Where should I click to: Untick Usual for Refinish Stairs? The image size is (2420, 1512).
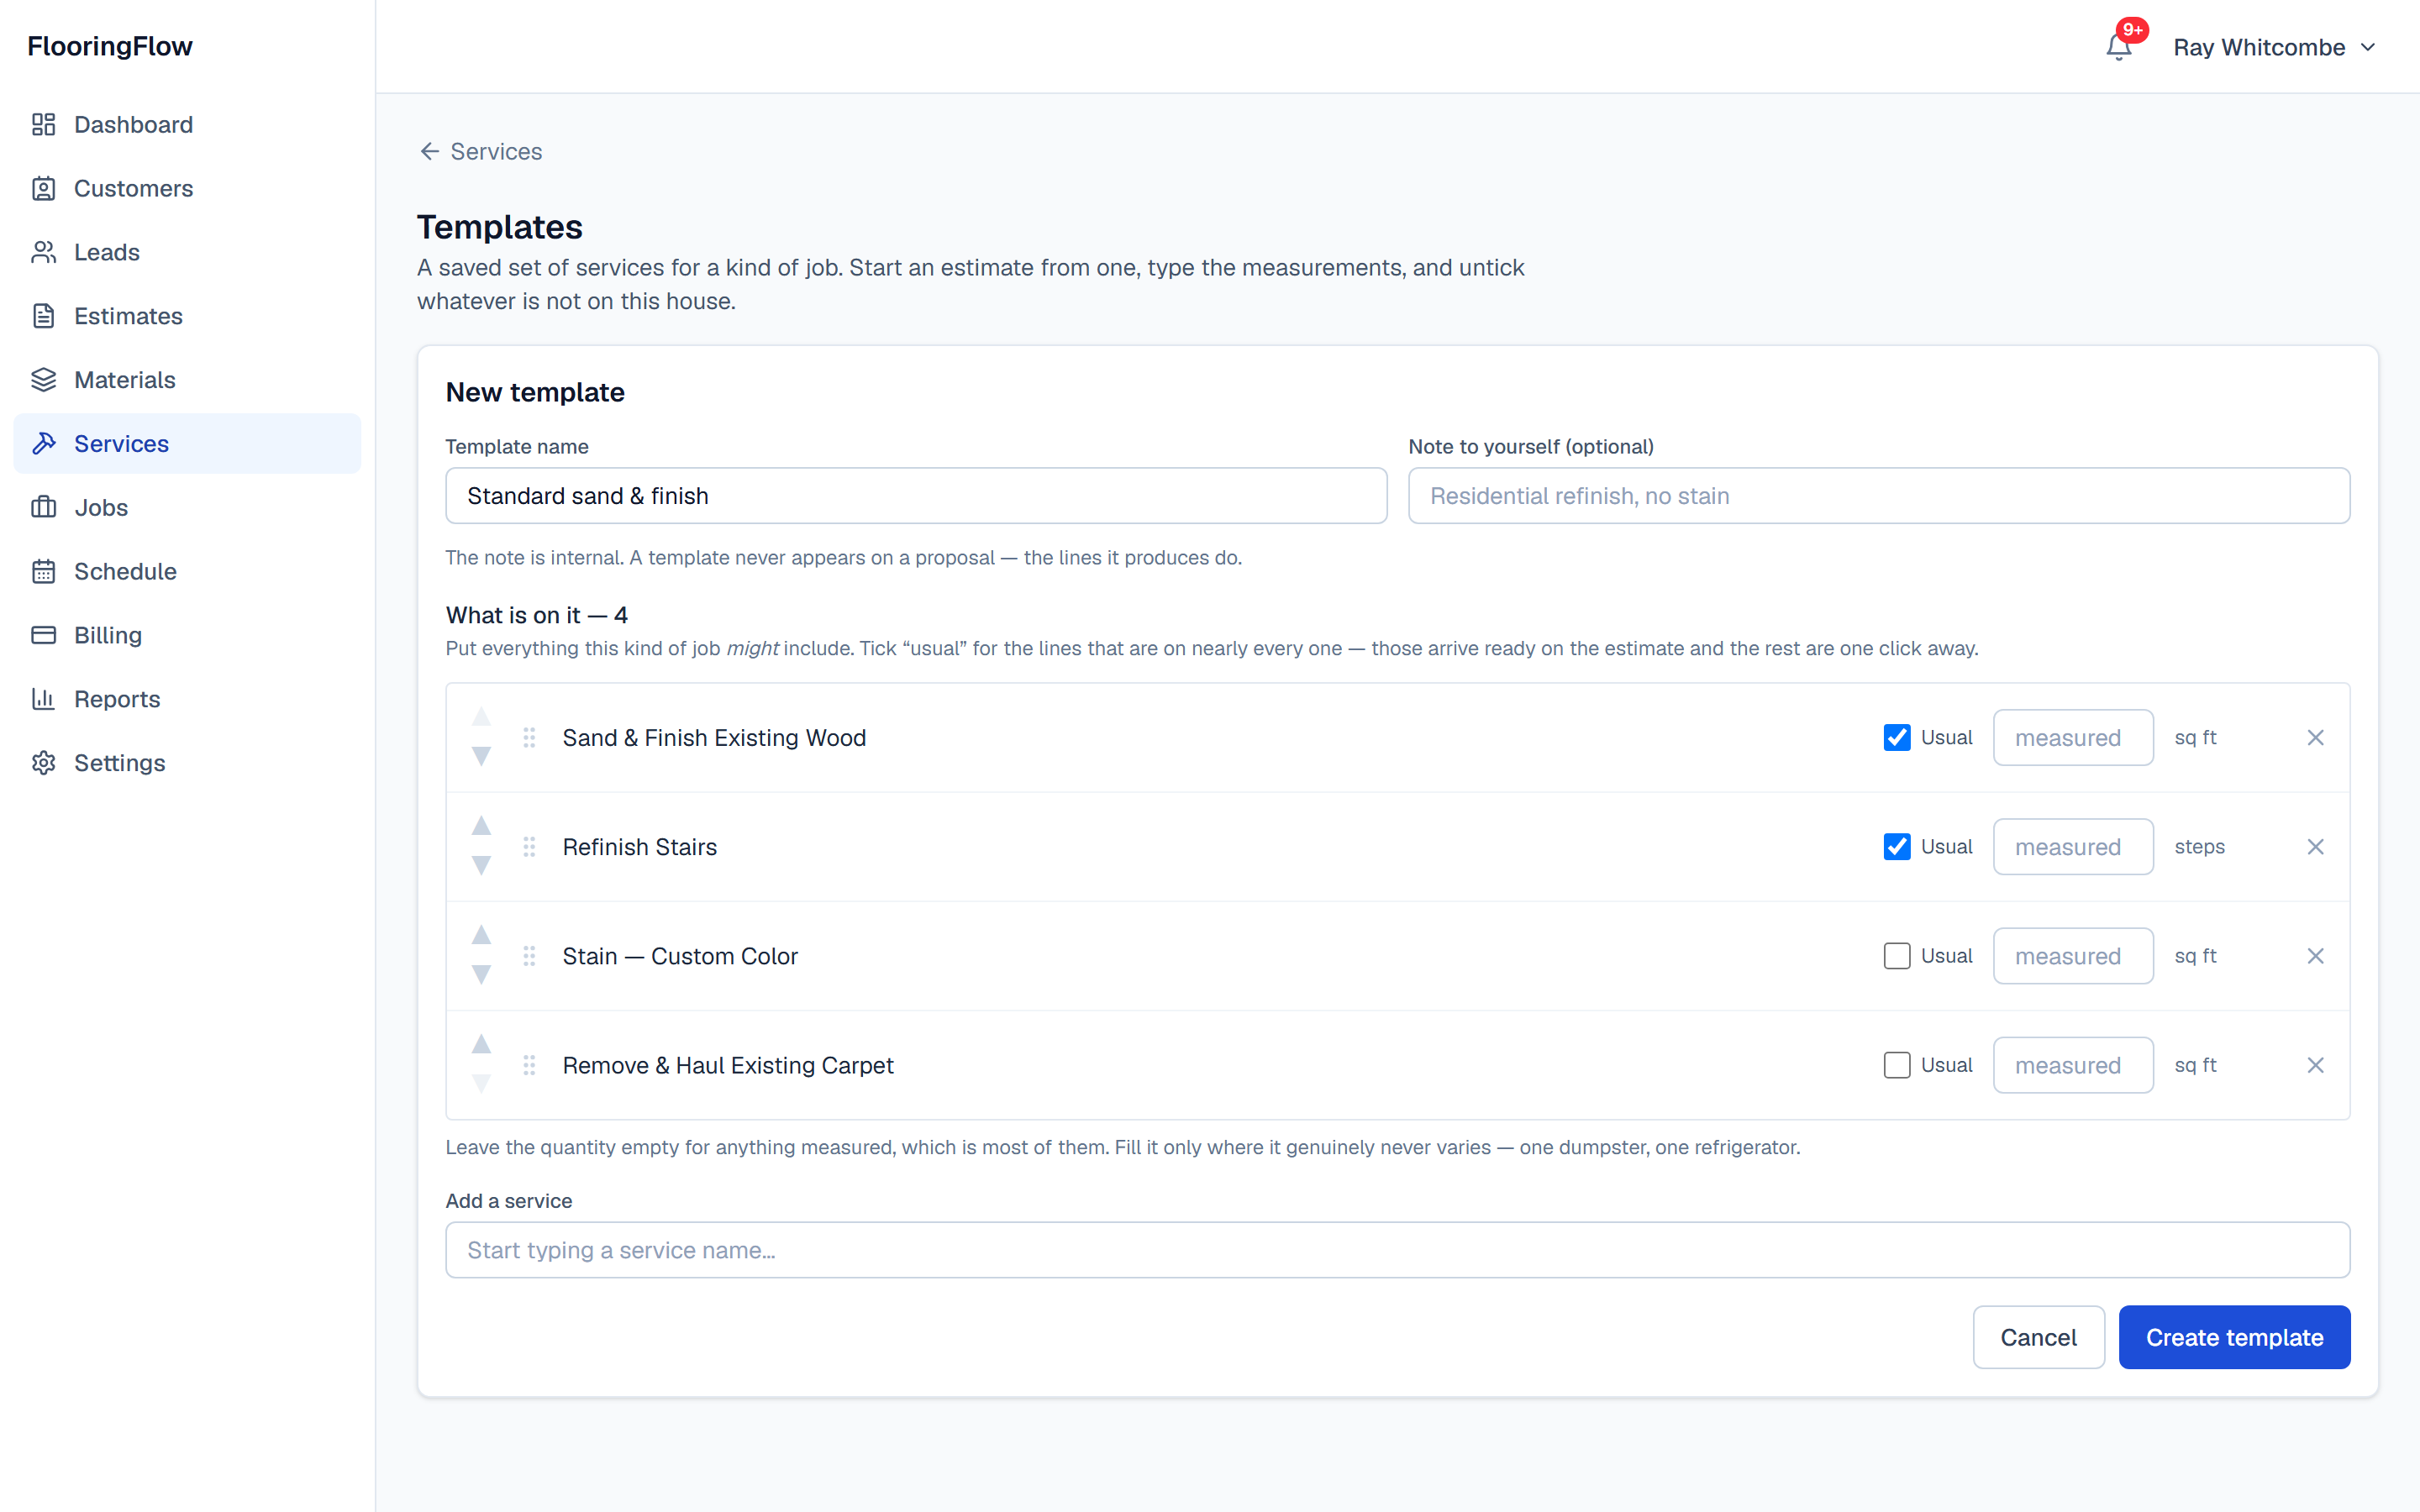[1897, 846]
